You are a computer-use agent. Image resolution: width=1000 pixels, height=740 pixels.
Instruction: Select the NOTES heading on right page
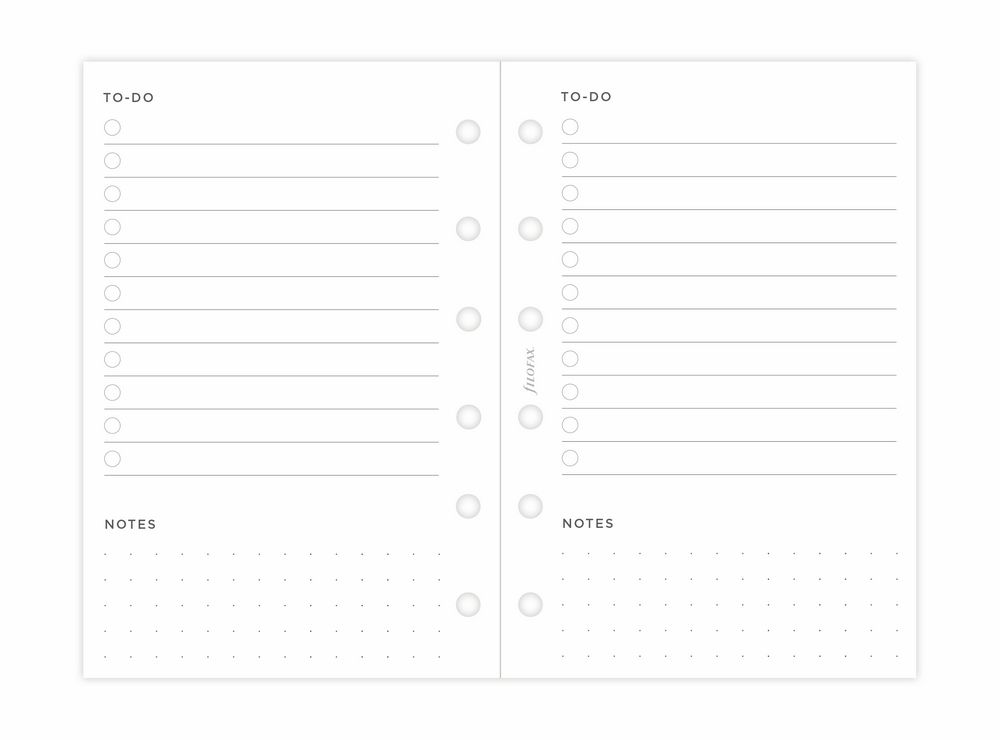click(x=588, y=524)
